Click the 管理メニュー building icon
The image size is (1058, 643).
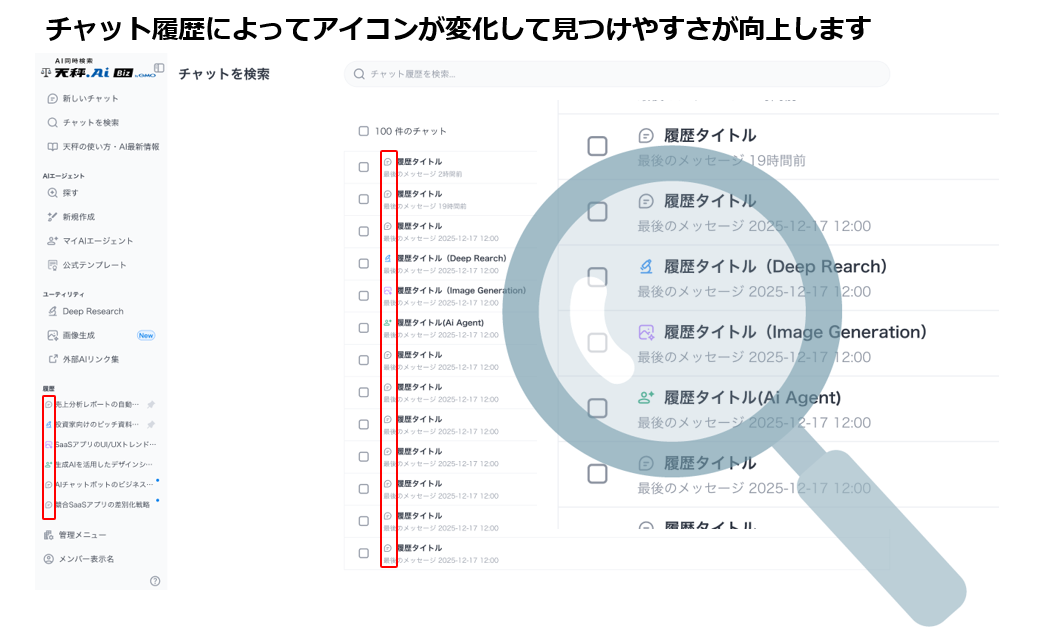tap(49, 535)
